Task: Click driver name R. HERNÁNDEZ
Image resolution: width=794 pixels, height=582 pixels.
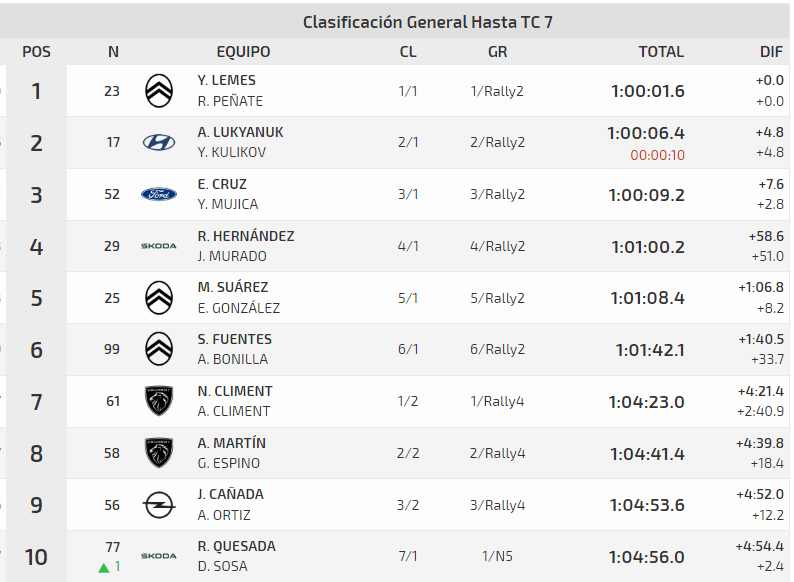Action: click(x=246, y=236)
